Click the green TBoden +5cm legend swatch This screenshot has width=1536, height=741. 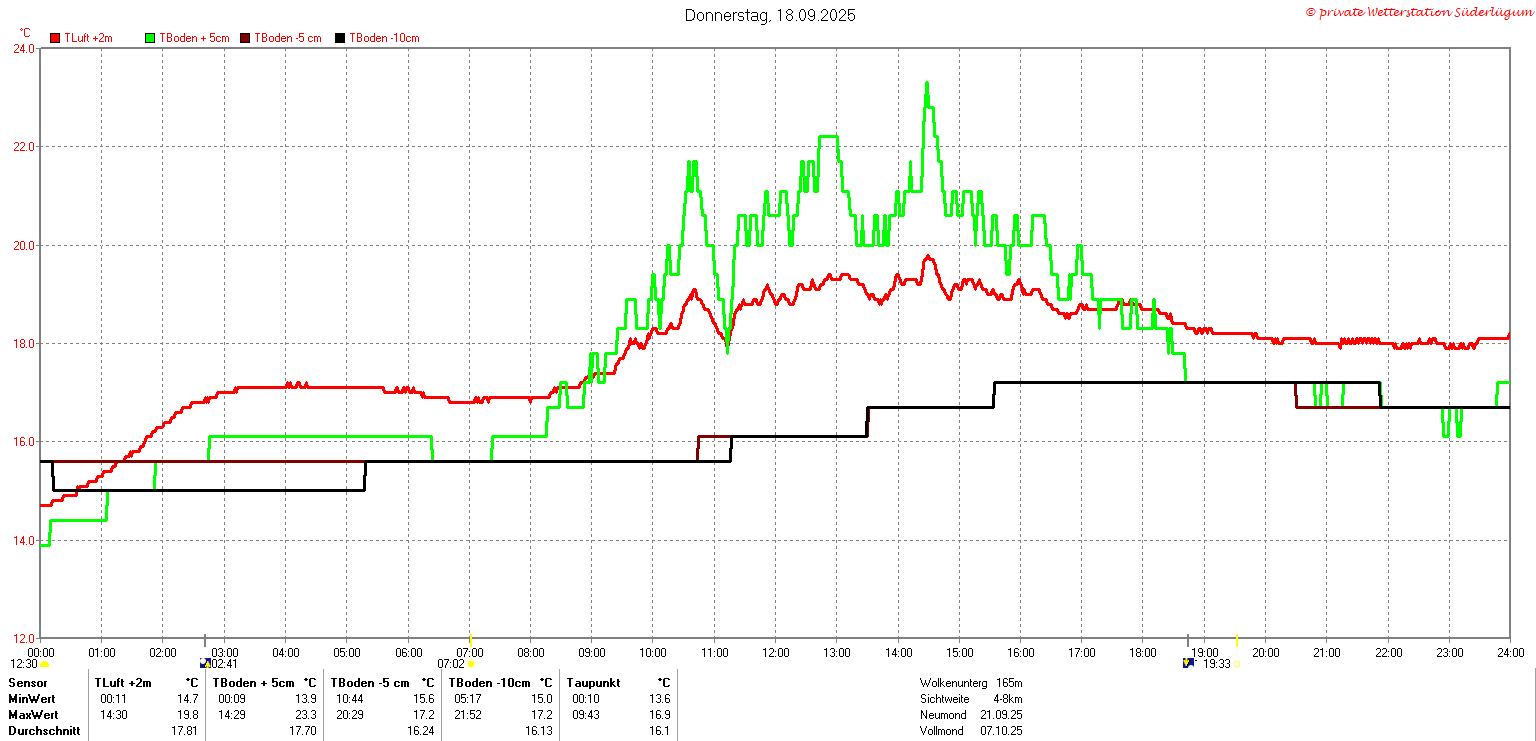151,38
